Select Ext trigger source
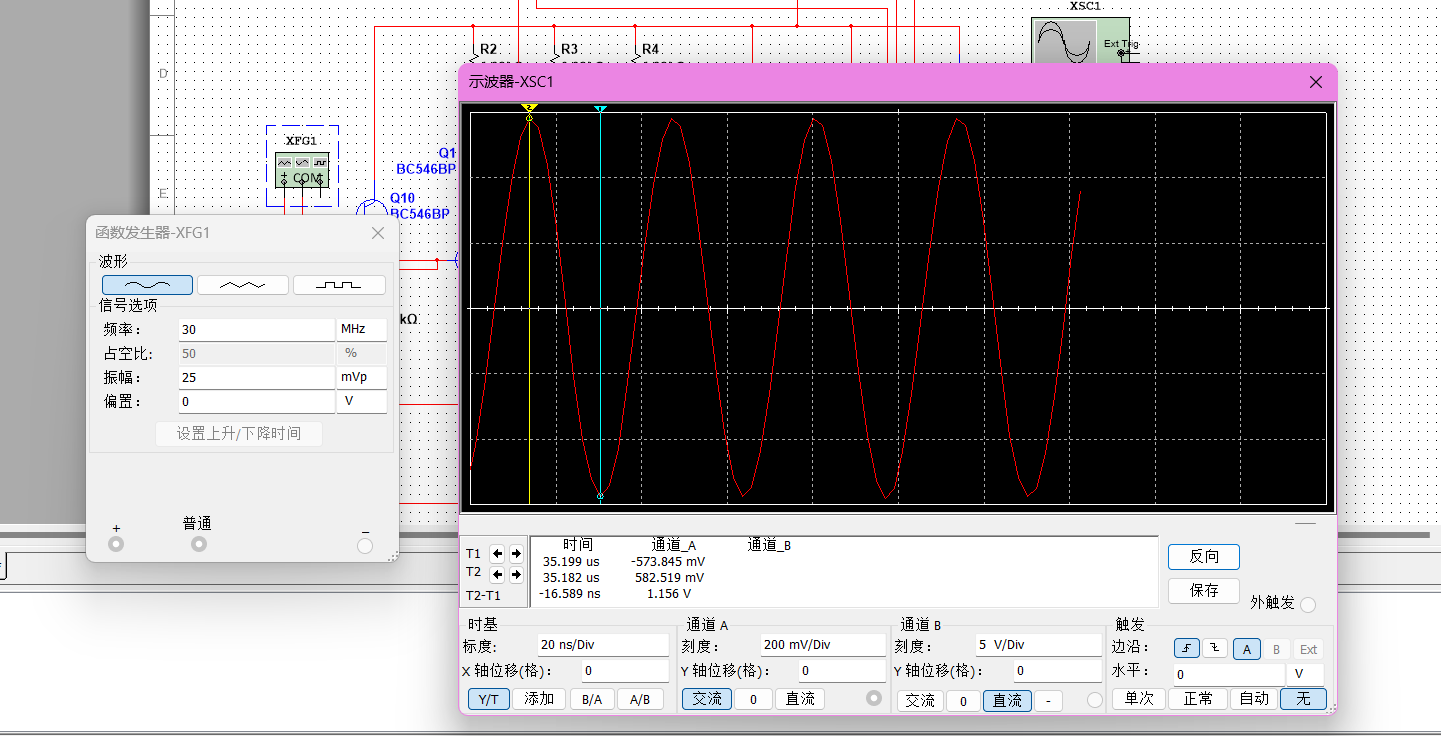 pos(1308,649)
